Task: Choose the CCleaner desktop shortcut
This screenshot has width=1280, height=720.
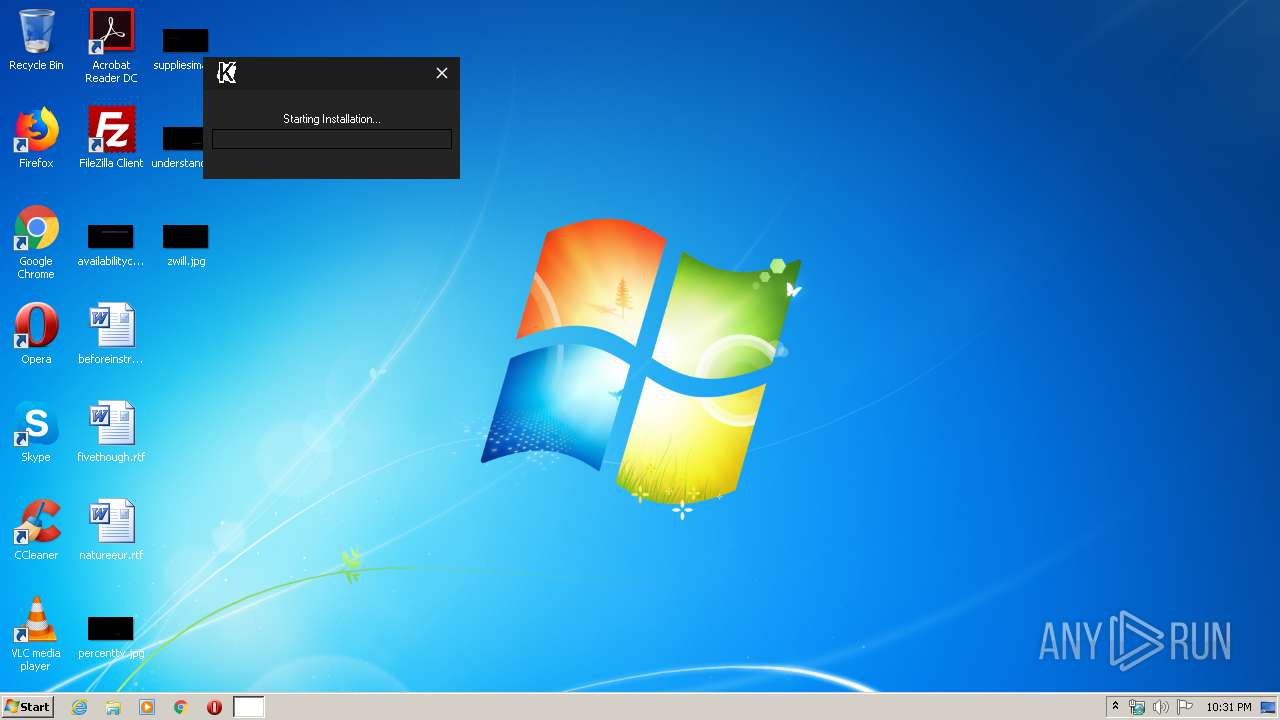Action: [x=36, y=530]
